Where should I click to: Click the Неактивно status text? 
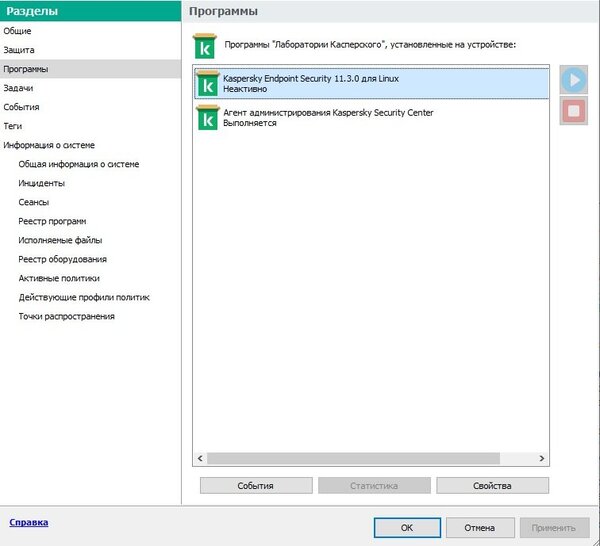[x=245, y=89]
